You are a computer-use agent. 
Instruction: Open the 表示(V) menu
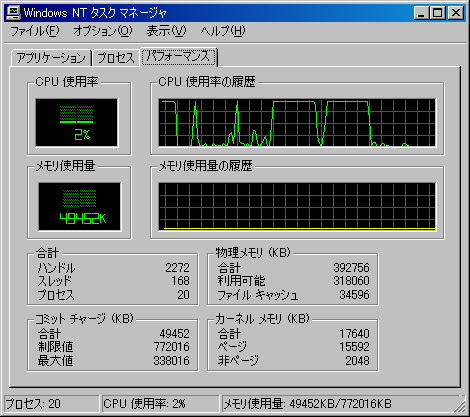pyautogui.click(x=166, y=31)
